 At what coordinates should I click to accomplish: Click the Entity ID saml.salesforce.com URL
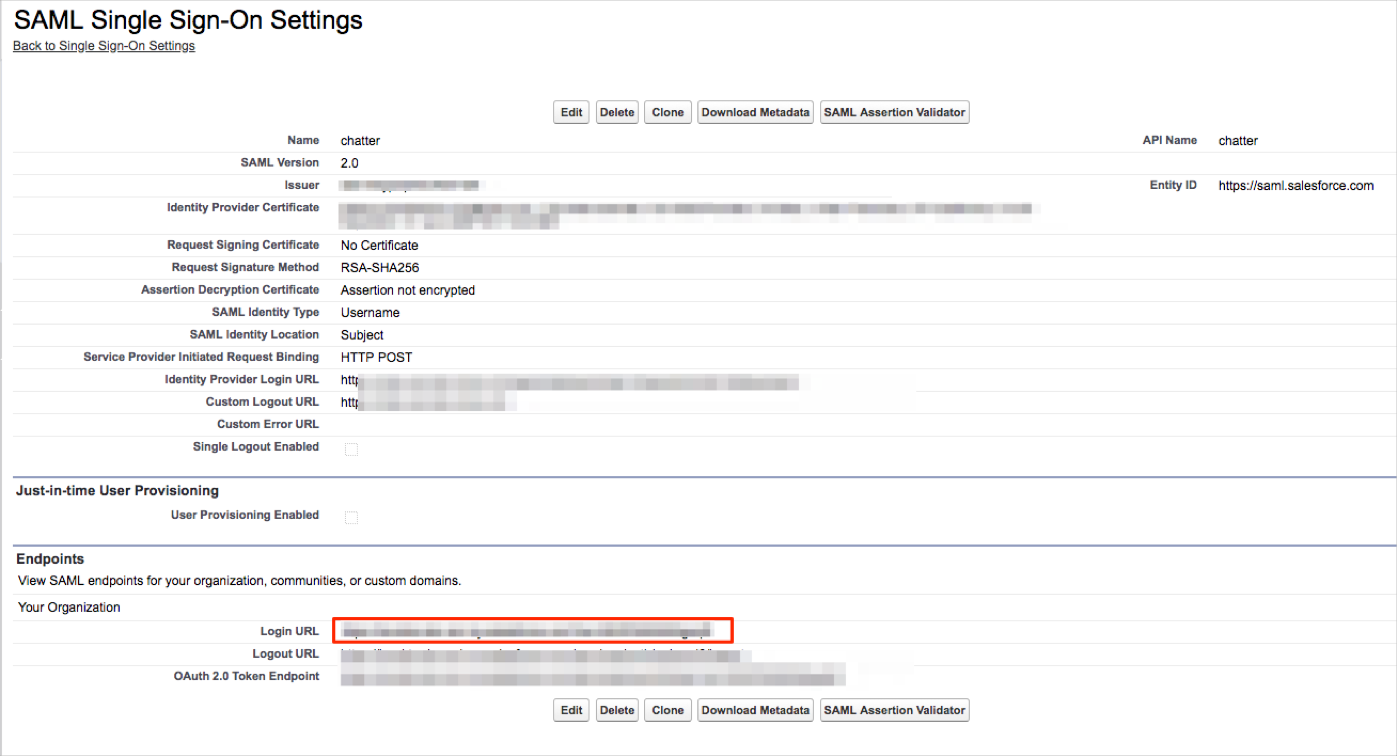(1295, 186)
